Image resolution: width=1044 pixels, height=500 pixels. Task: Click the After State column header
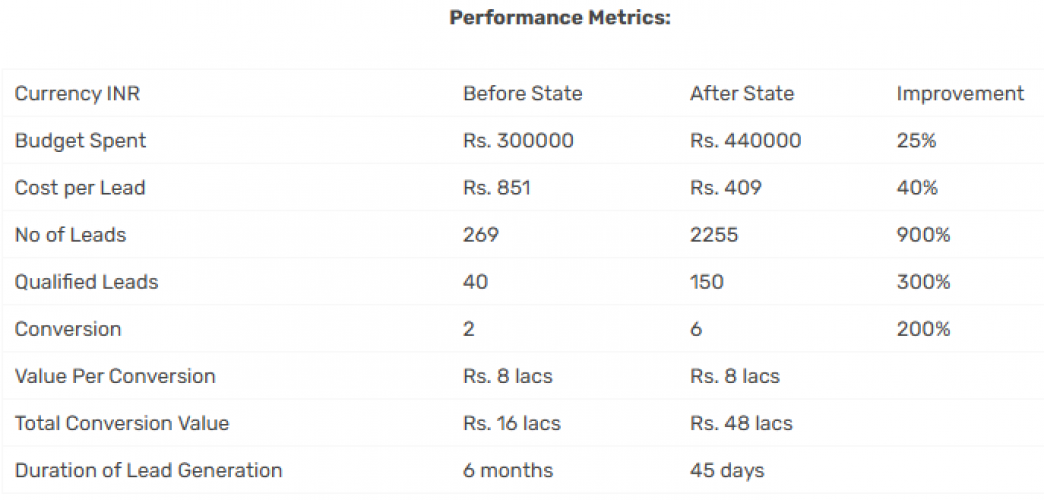[742, 94]
